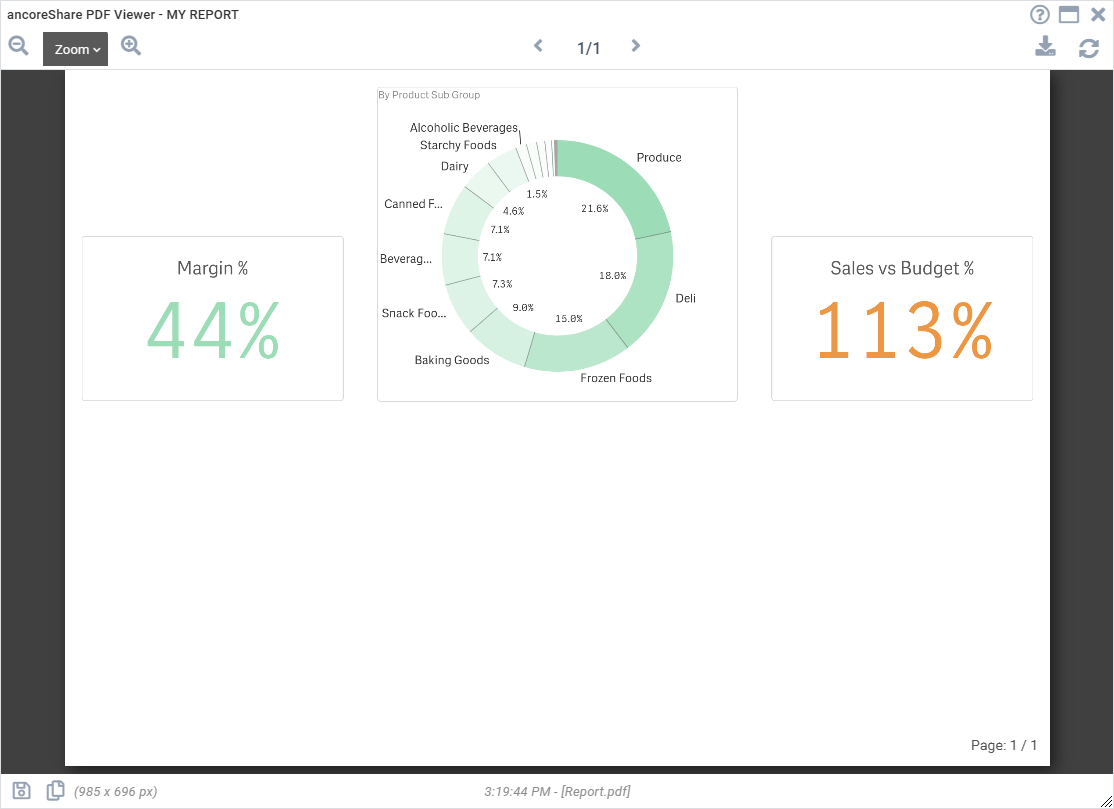This screenshot has height=809, width=1114.
Task: Open the help question mark icon
Action: pyautogui.click(x=1039, y=14)
